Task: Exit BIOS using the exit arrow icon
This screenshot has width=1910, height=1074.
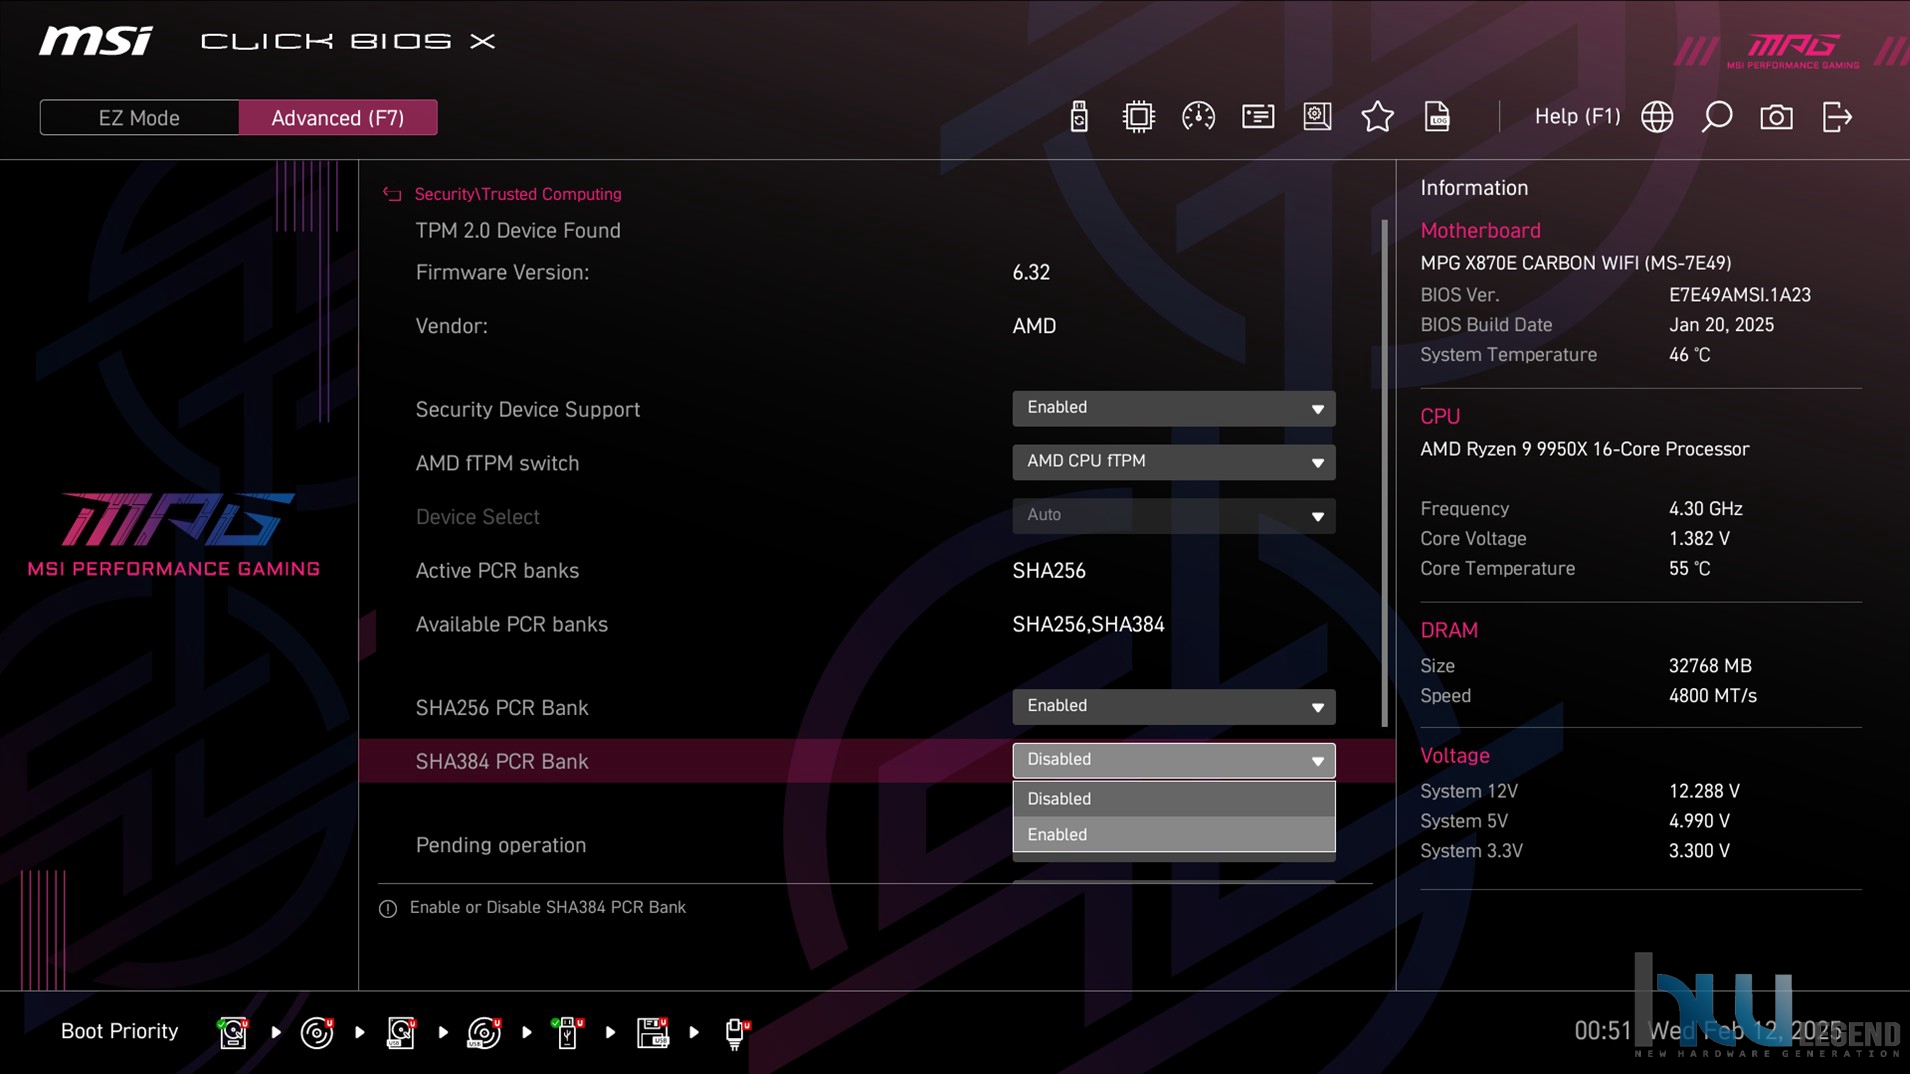Action: pos(1837,117)
